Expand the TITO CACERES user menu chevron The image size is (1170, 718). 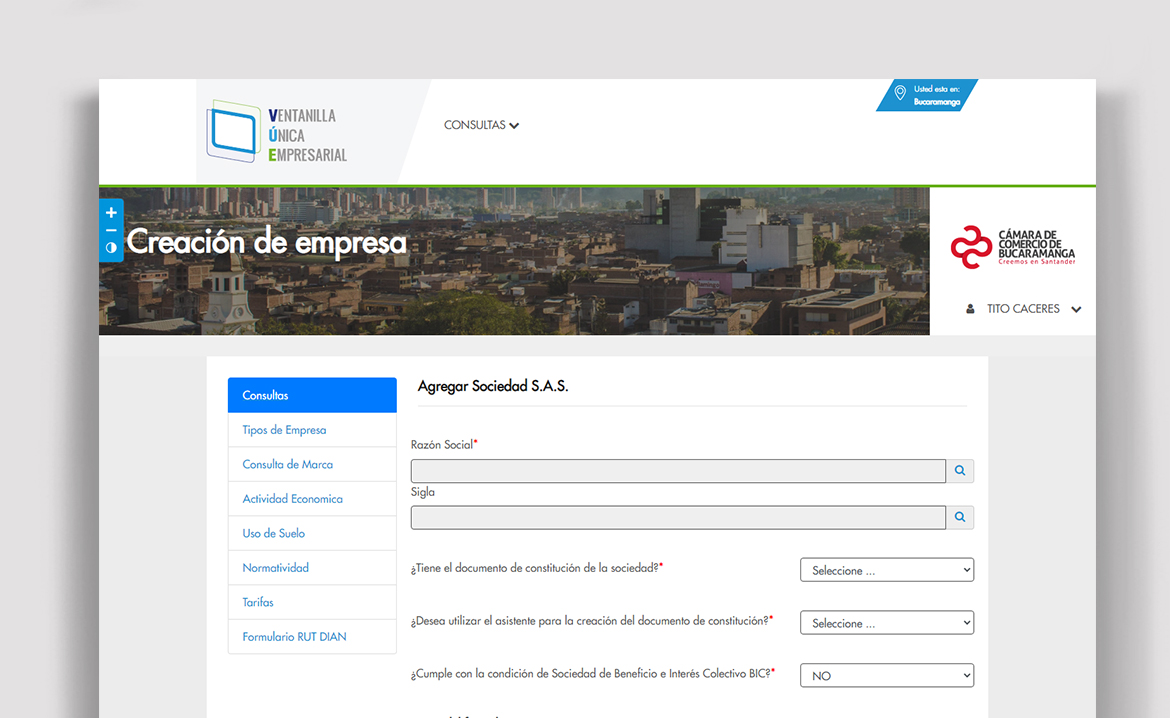[1076, 310]
